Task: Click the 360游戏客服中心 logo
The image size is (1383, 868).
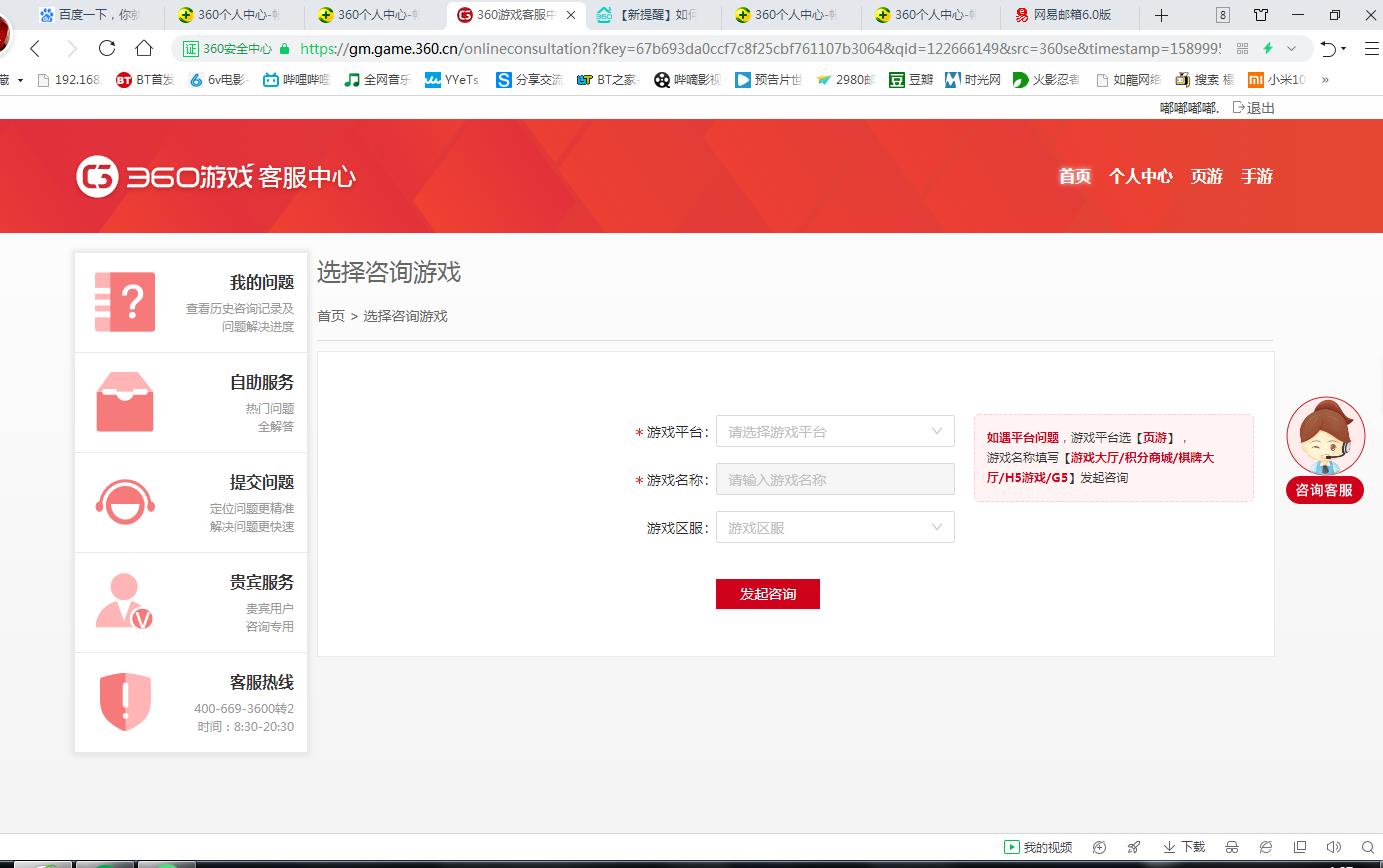Action: [215, 175]
